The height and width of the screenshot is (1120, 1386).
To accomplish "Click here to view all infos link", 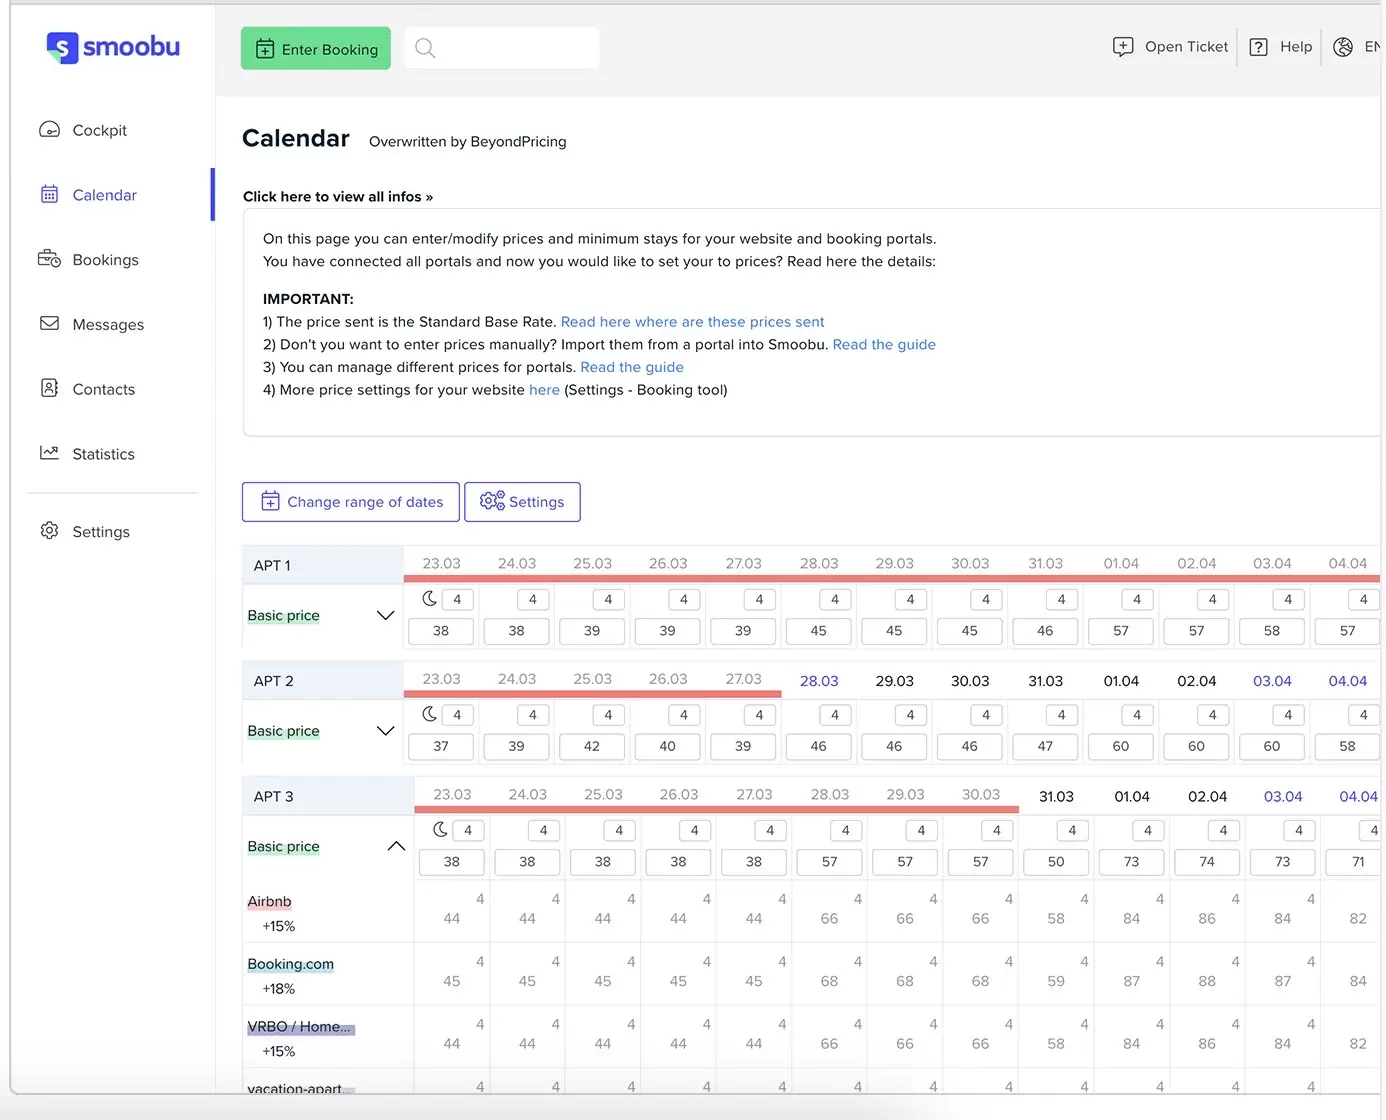I will pos(338,197).
